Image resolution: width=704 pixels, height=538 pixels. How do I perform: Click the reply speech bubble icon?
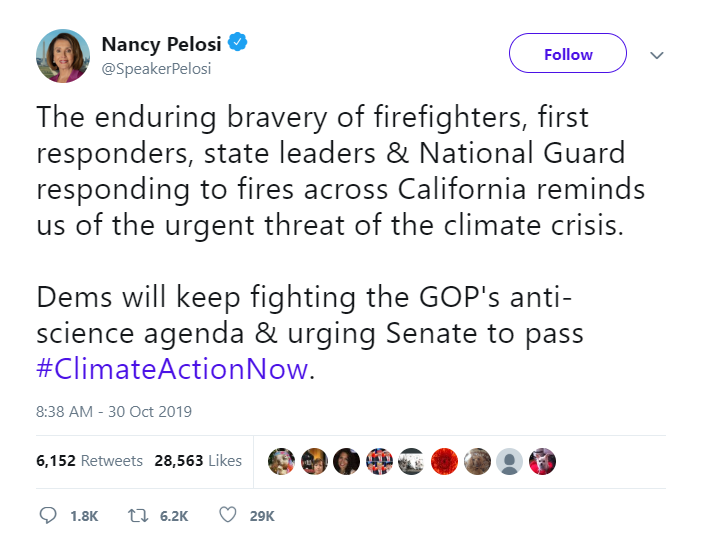pos(48,515)
